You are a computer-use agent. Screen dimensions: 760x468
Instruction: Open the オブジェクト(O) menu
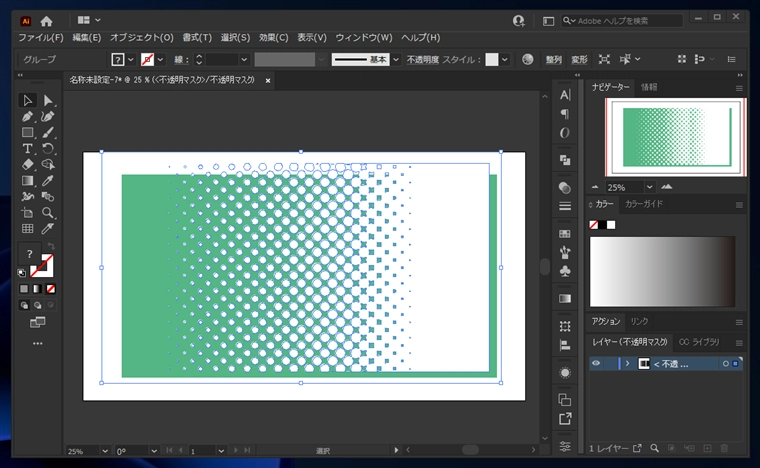click(141, 37)
